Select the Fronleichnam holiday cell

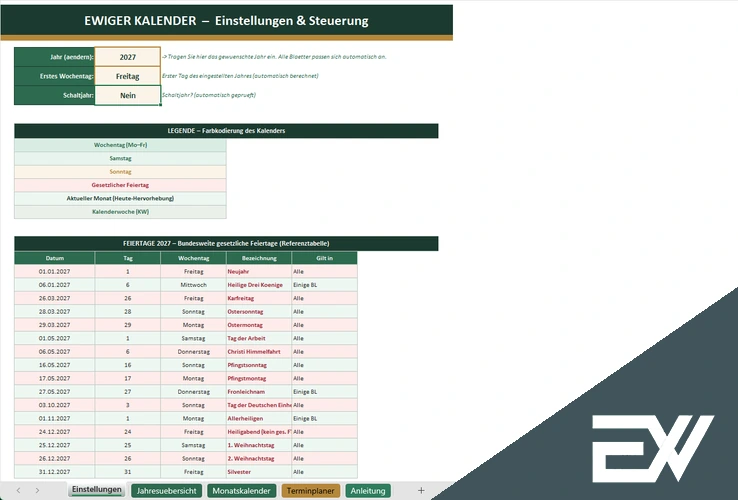coord(259,392)
